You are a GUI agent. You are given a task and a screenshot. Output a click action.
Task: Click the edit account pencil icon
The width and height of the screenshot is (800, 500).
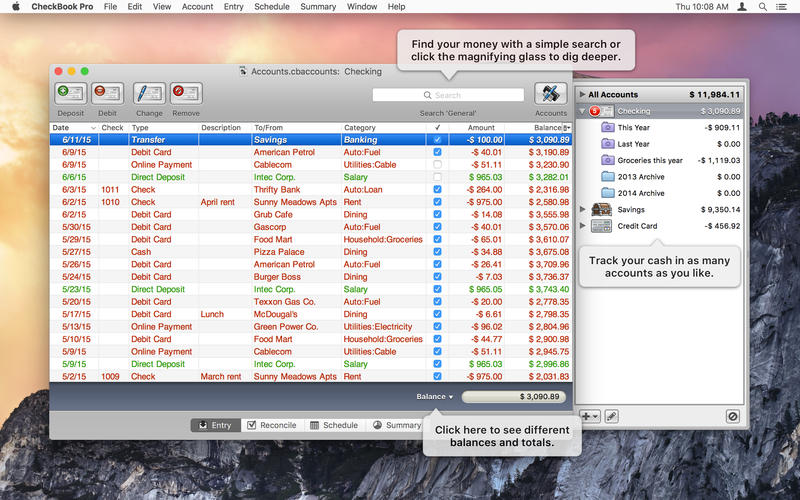[612, 415]
